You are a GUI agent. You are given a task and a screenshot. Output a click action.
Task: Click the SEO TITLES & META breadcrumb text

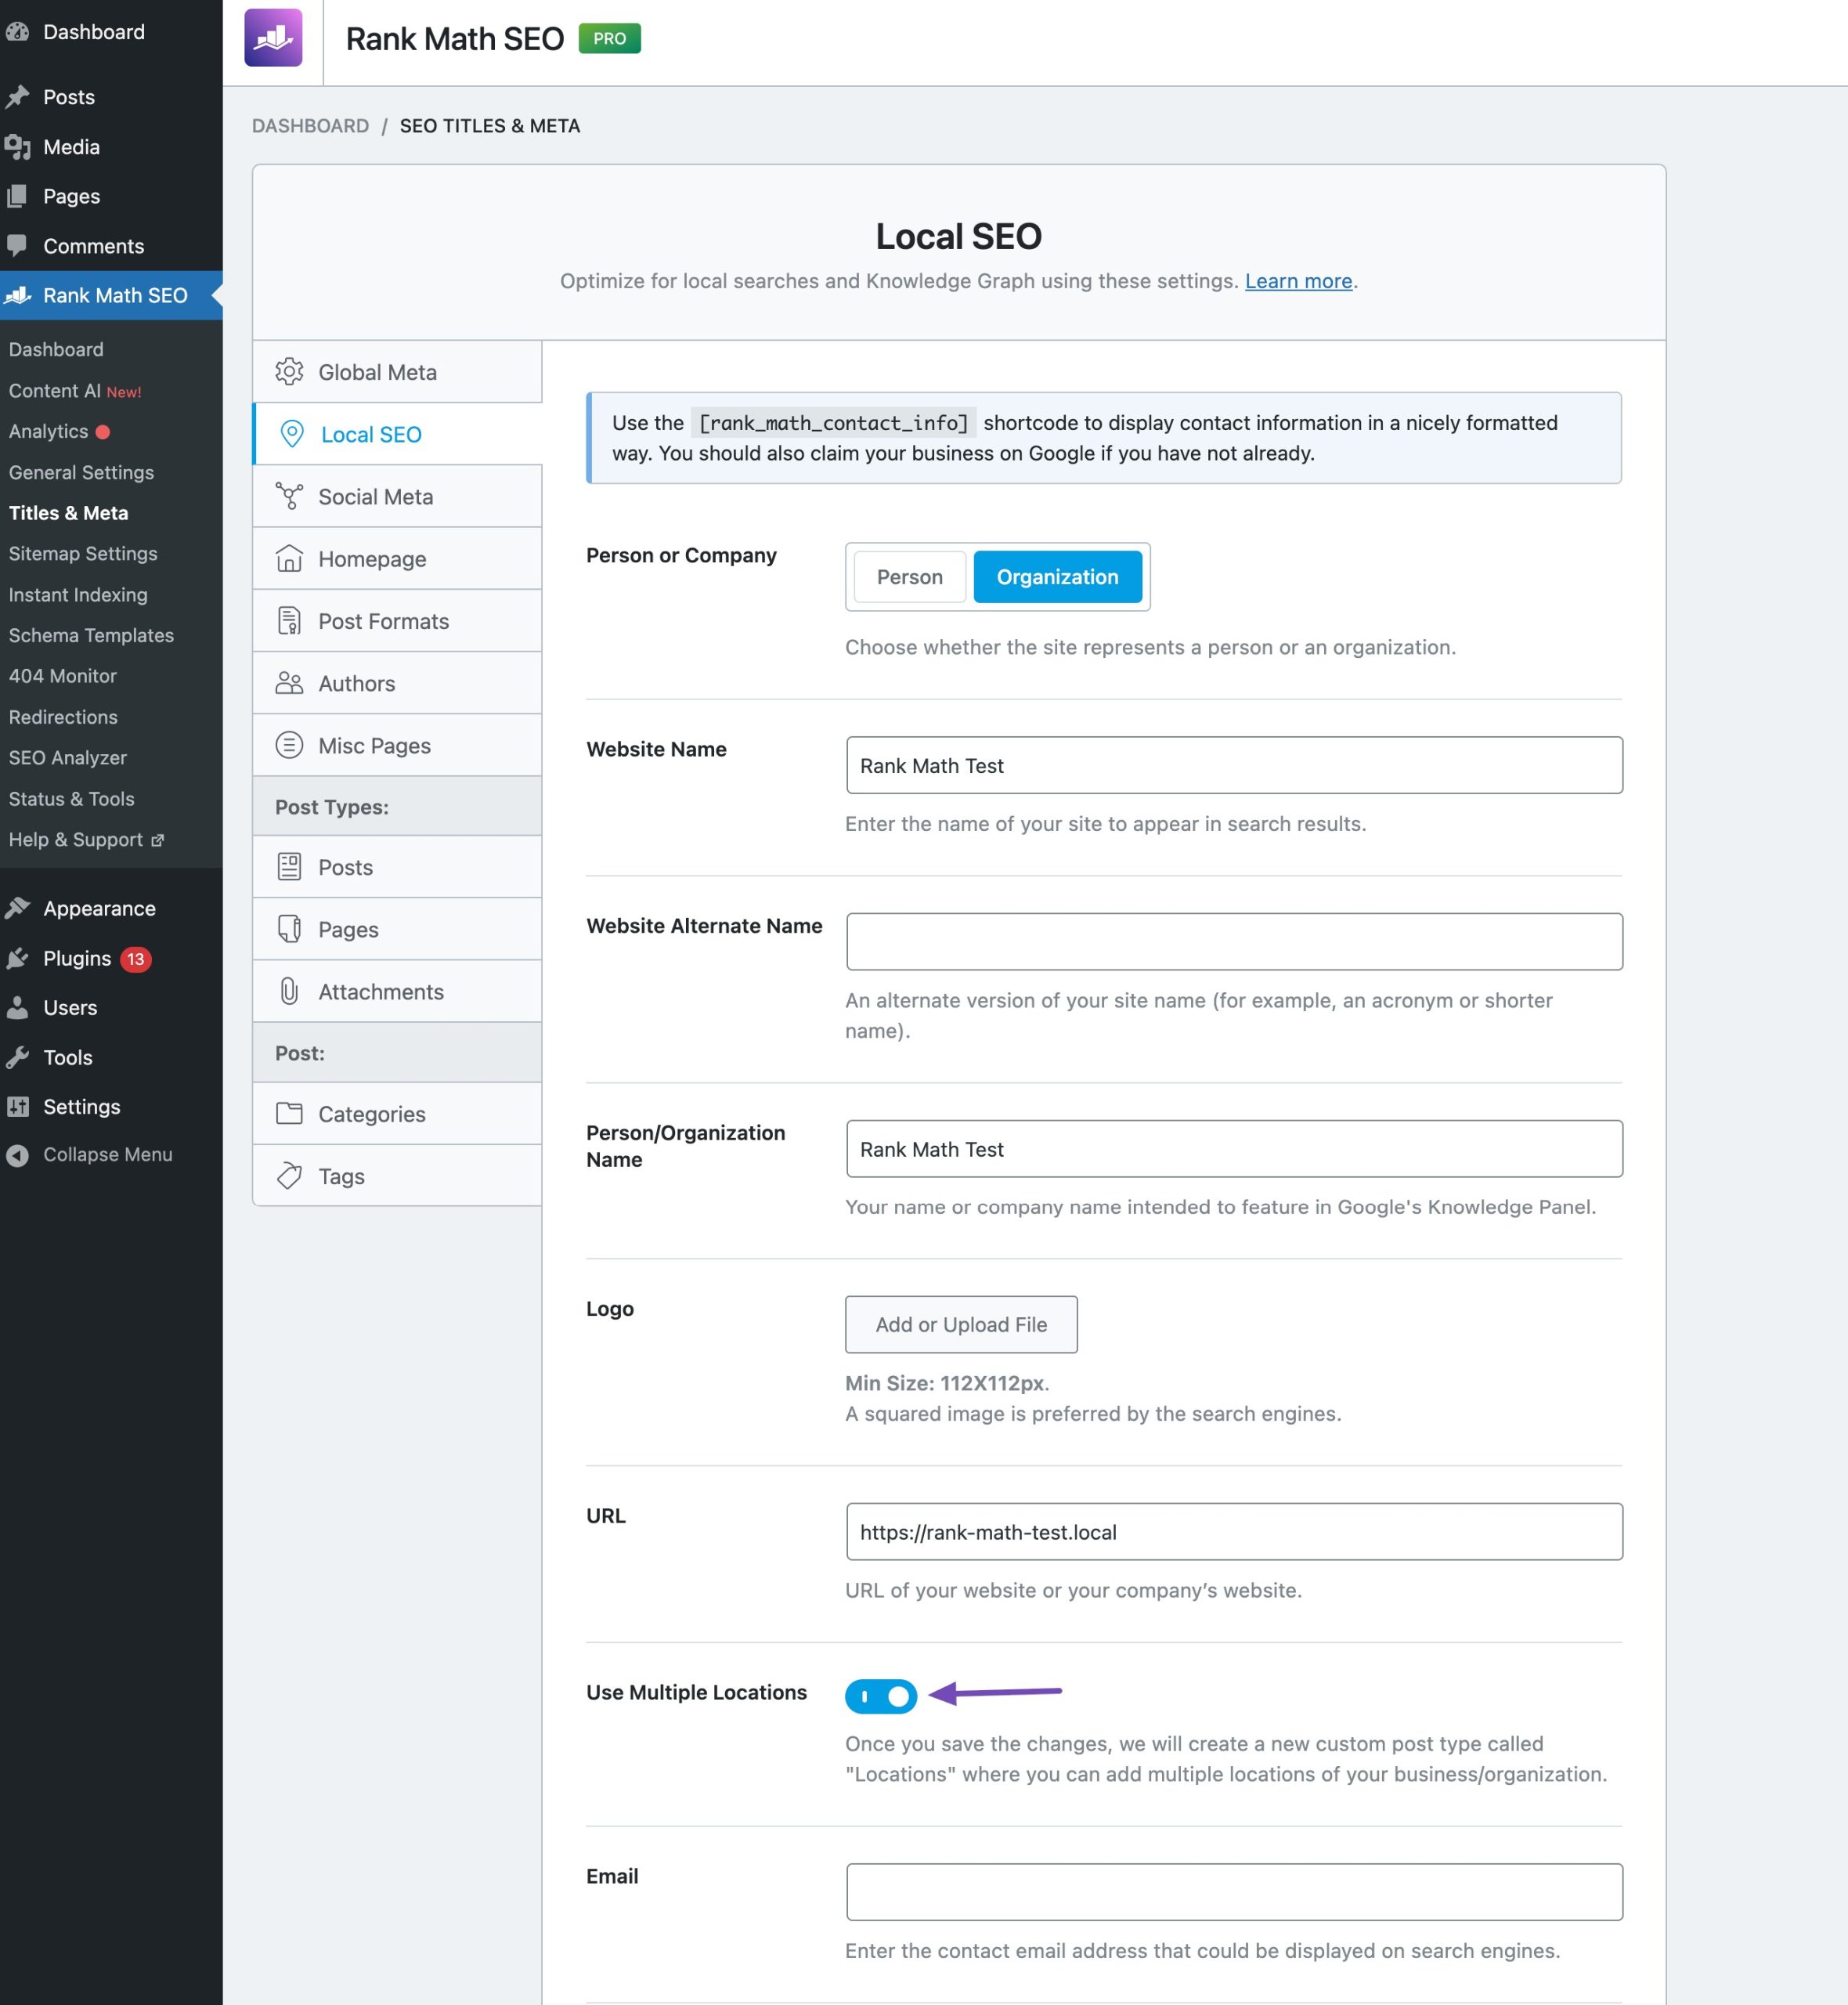point(490,126)
